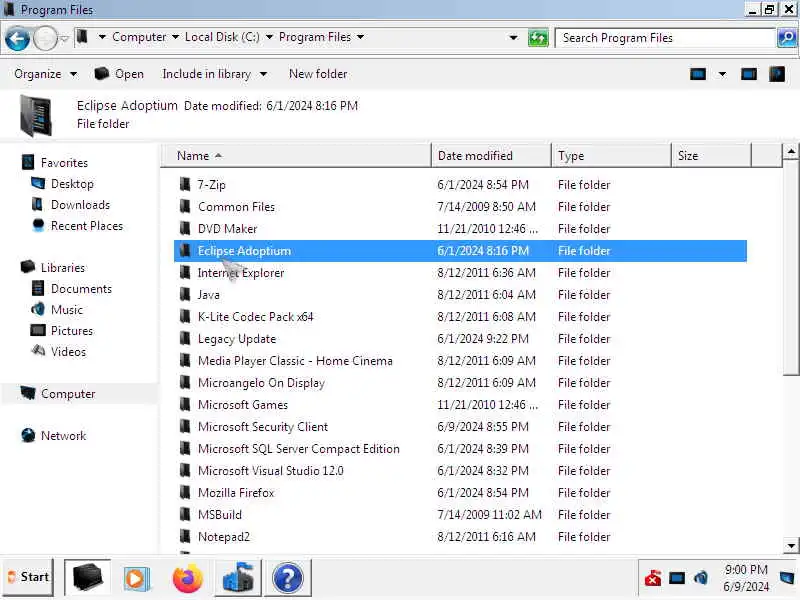Open the Videos library
The image size is (800, 600).
pos(58,352)
